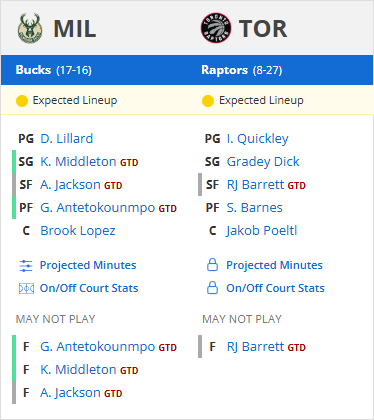Screen dimensions: 374x420
Task: Open Brook Lopez's player link
Action: click(78, 231)
